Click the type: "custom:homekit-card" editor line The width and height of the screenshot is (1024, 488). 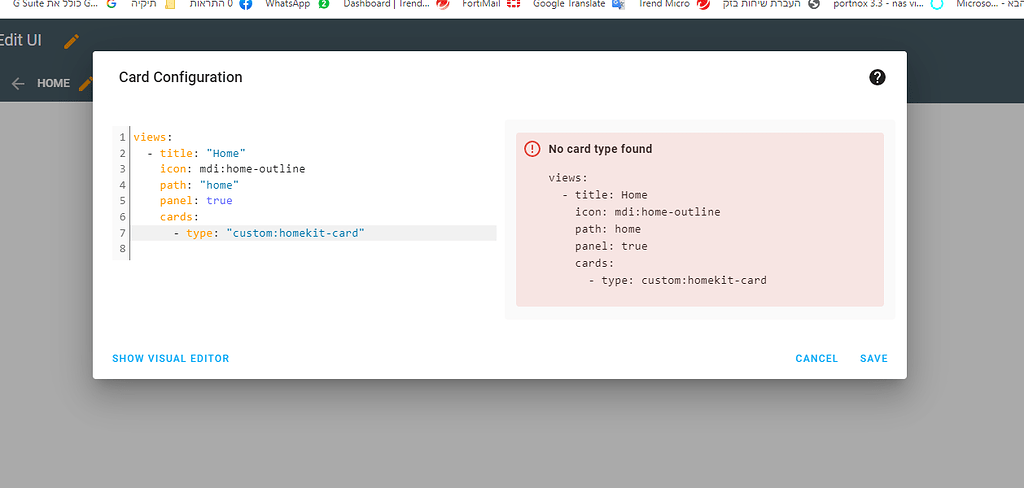click(313, 233)
